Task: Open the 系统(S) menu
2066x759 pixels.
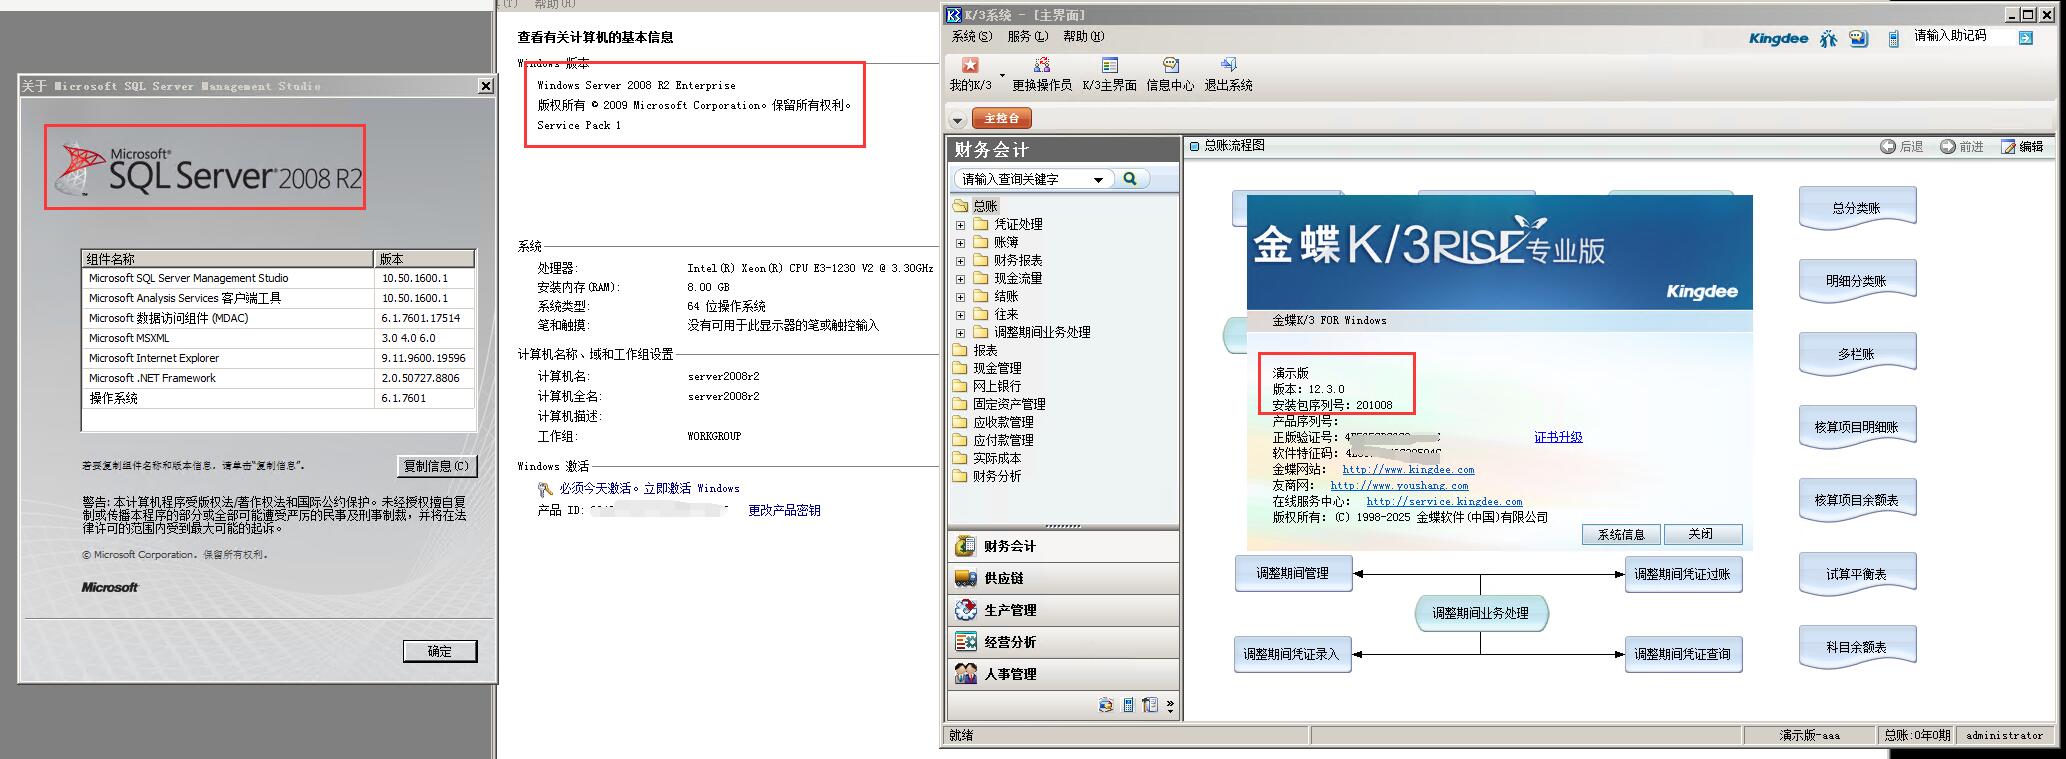Action: [x=972, y=36]
